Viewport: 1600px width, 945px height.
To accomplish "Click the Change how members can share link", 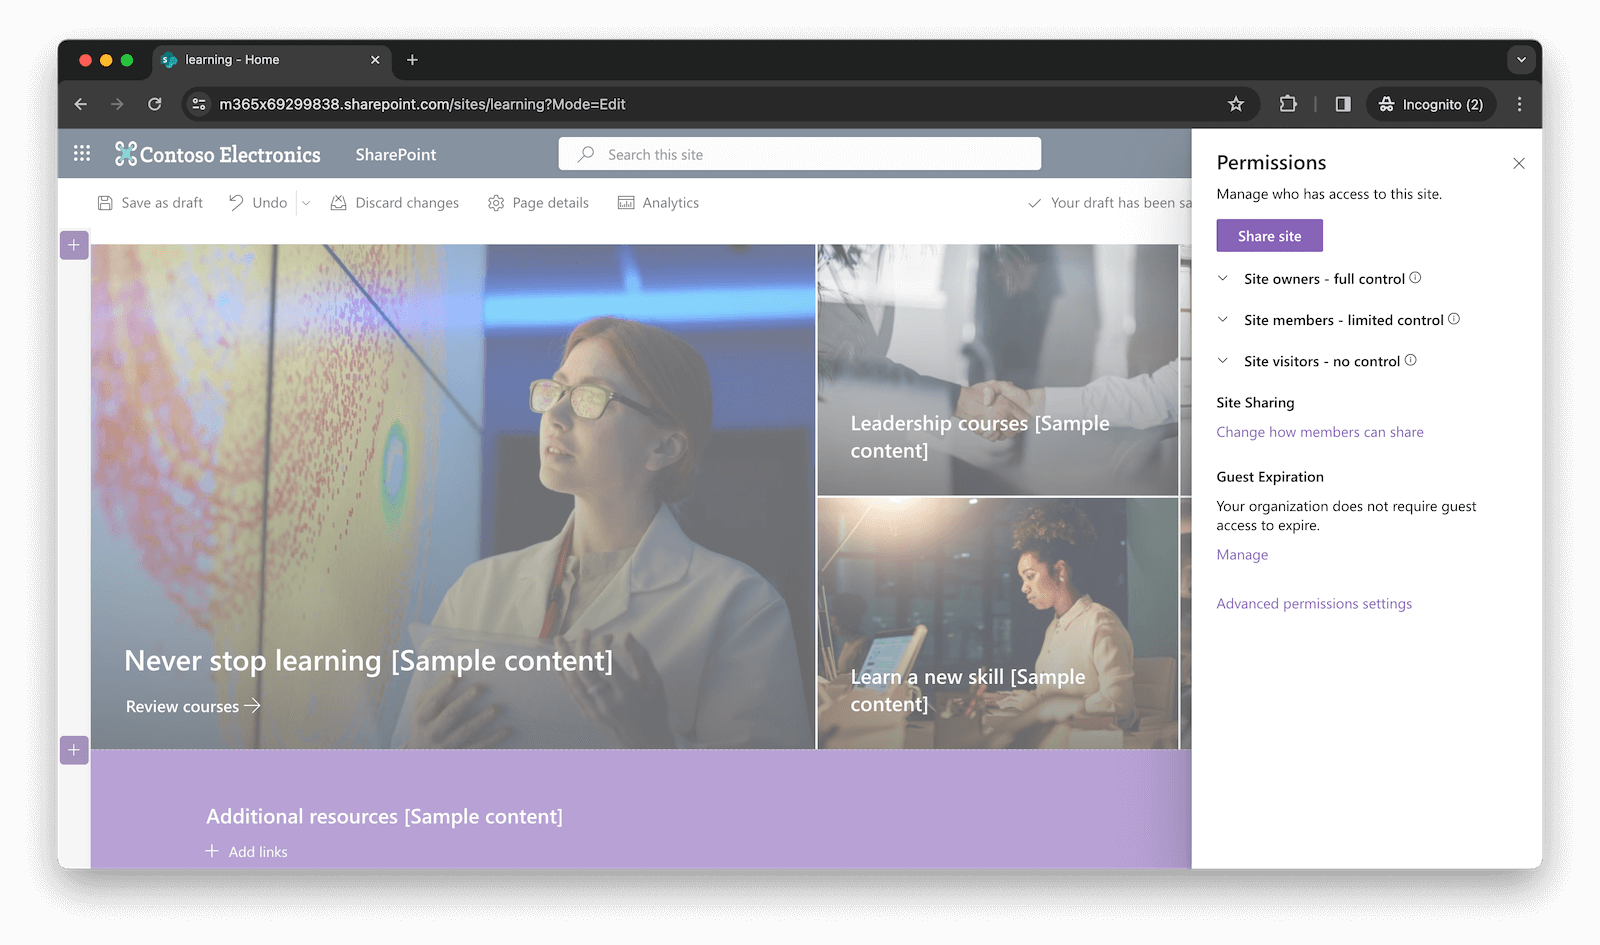I will coord(1319,431).
